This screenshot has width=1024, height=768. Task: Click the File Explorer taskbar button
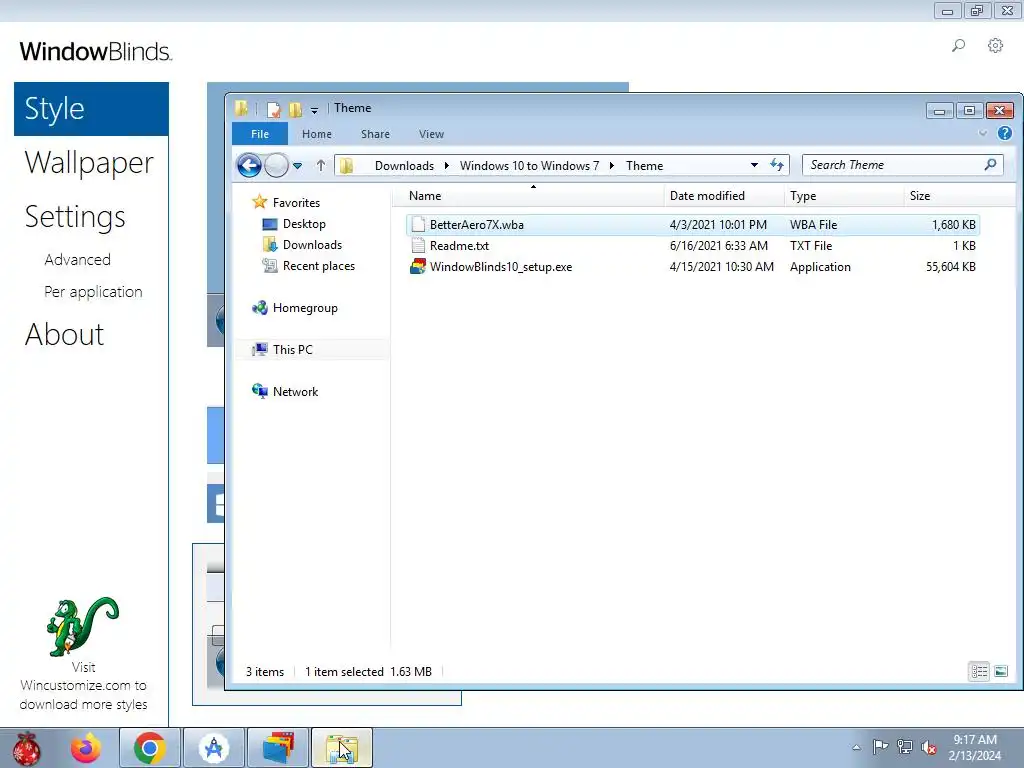pos(342,748)
